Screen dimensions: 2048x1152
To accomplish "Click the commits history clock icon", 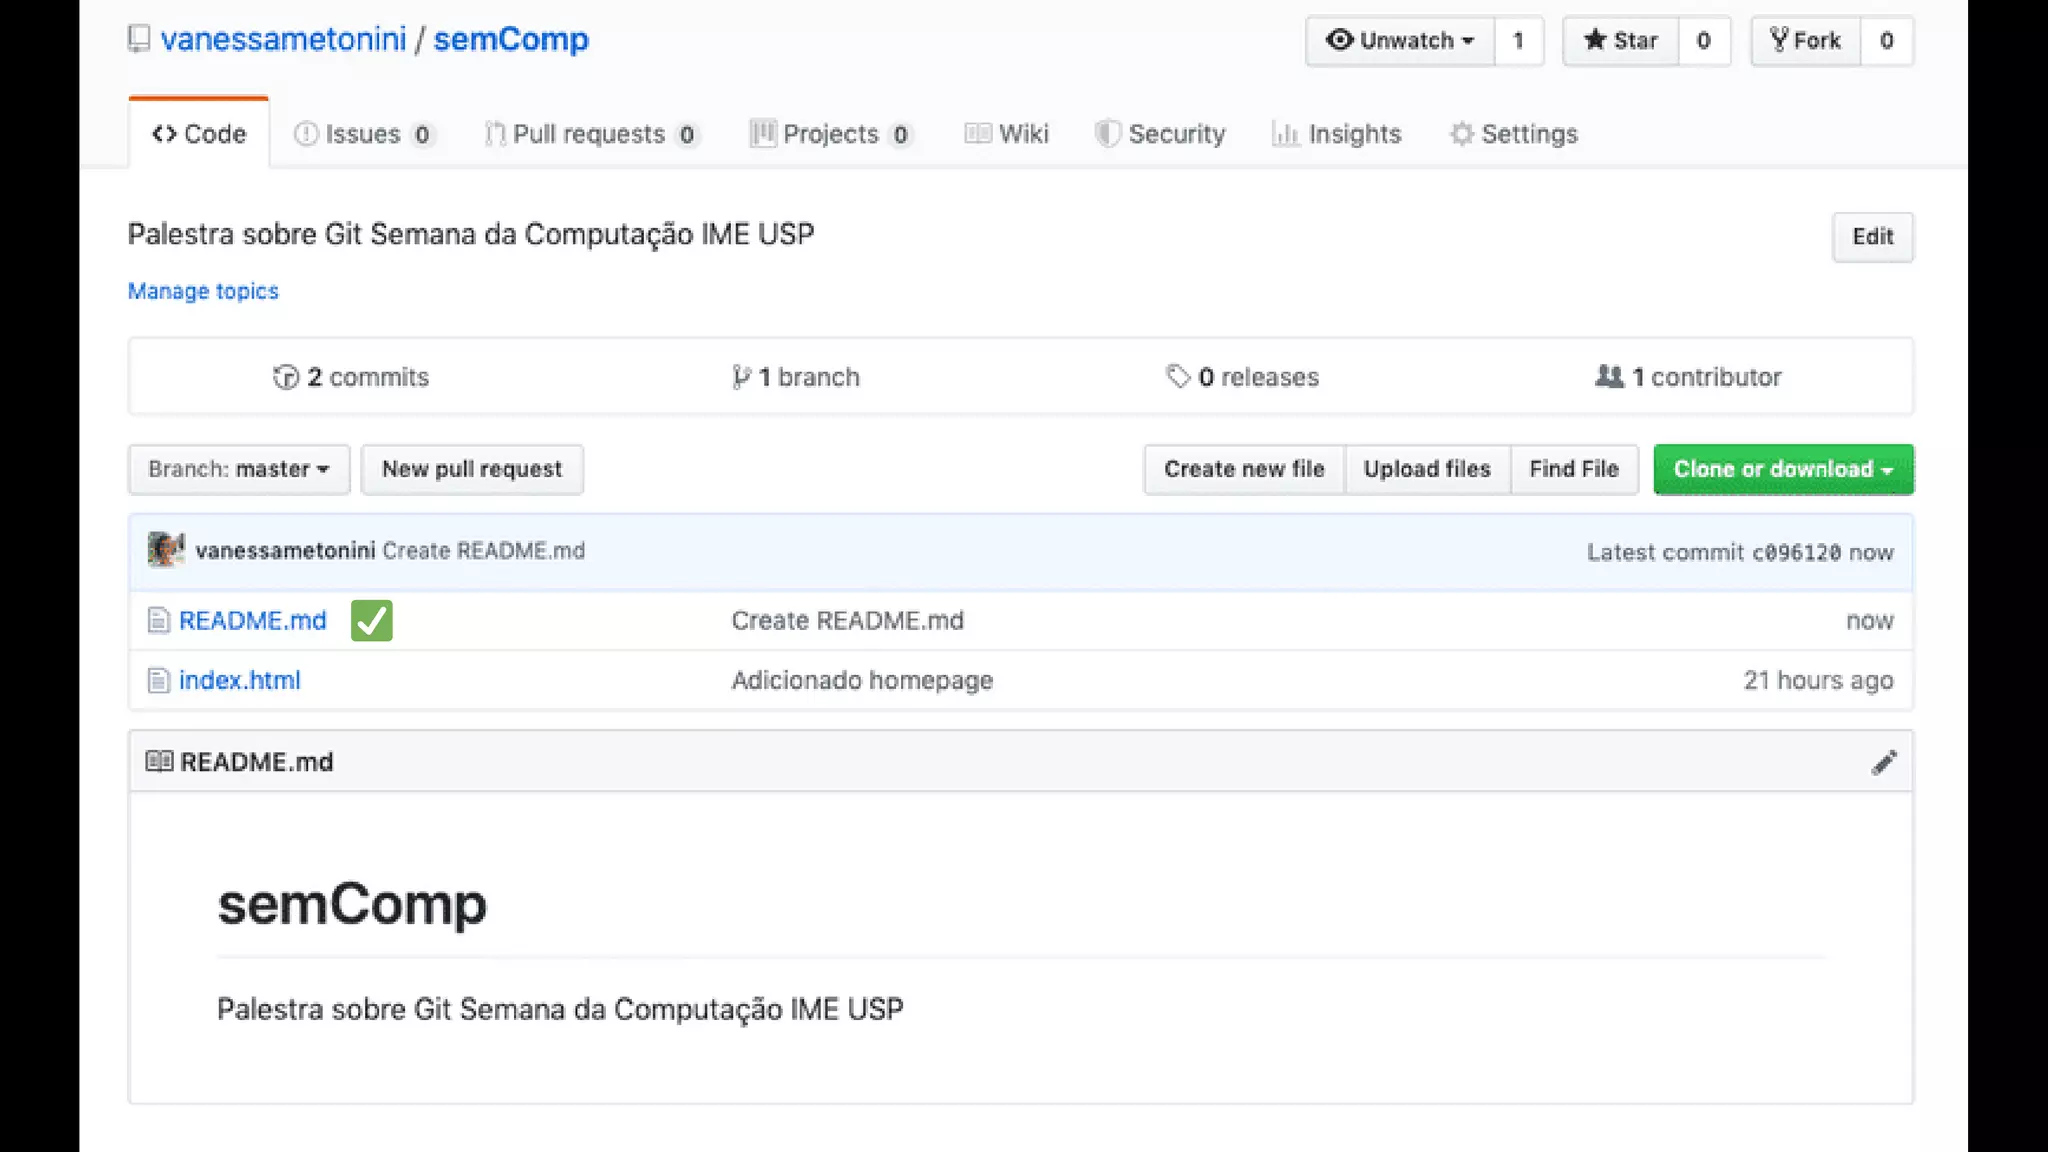I will [x=286, y=377].
